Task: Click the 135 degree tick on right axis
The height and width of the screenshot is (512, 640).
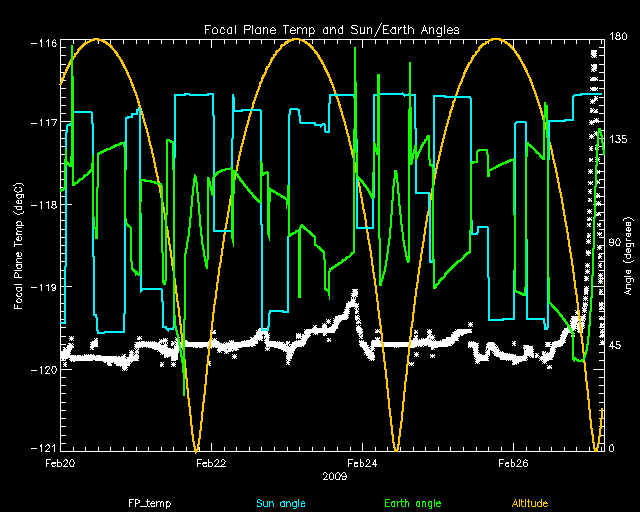Action: [617, 141]
